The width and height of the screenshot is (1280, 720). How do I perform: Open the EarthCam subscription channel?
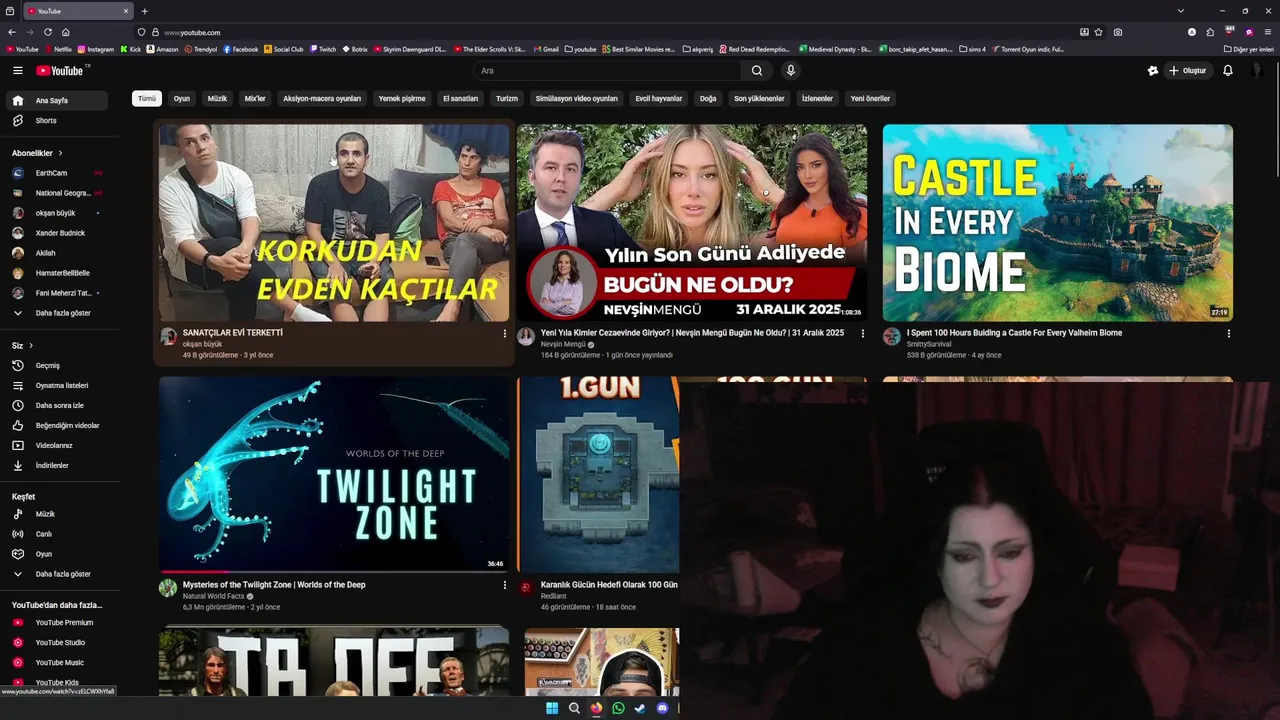[56, 173]
